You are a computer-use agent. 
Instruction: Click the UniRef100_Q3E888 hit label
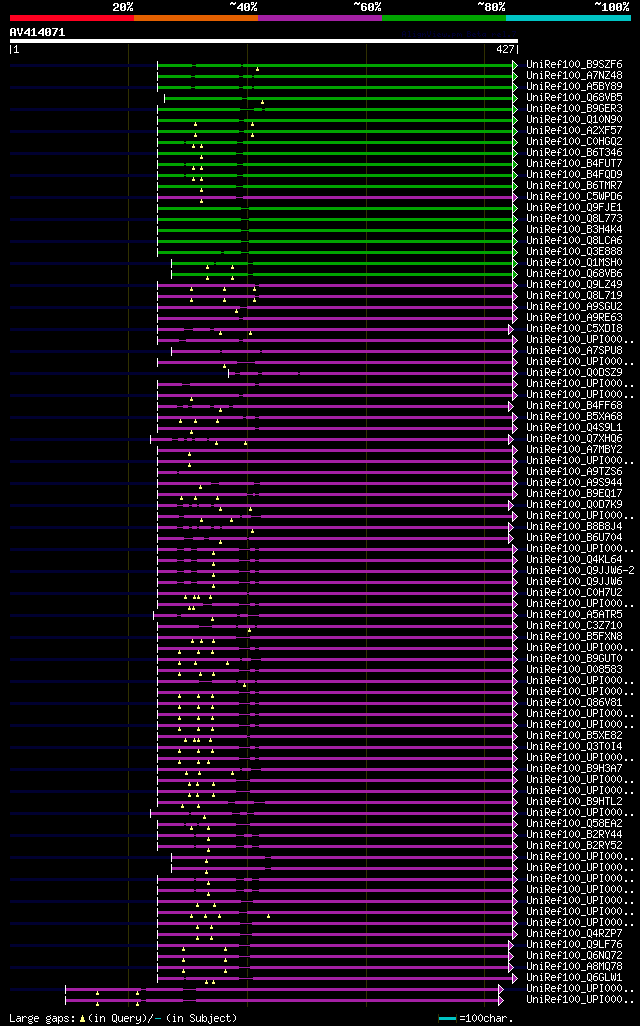[574, 252]
